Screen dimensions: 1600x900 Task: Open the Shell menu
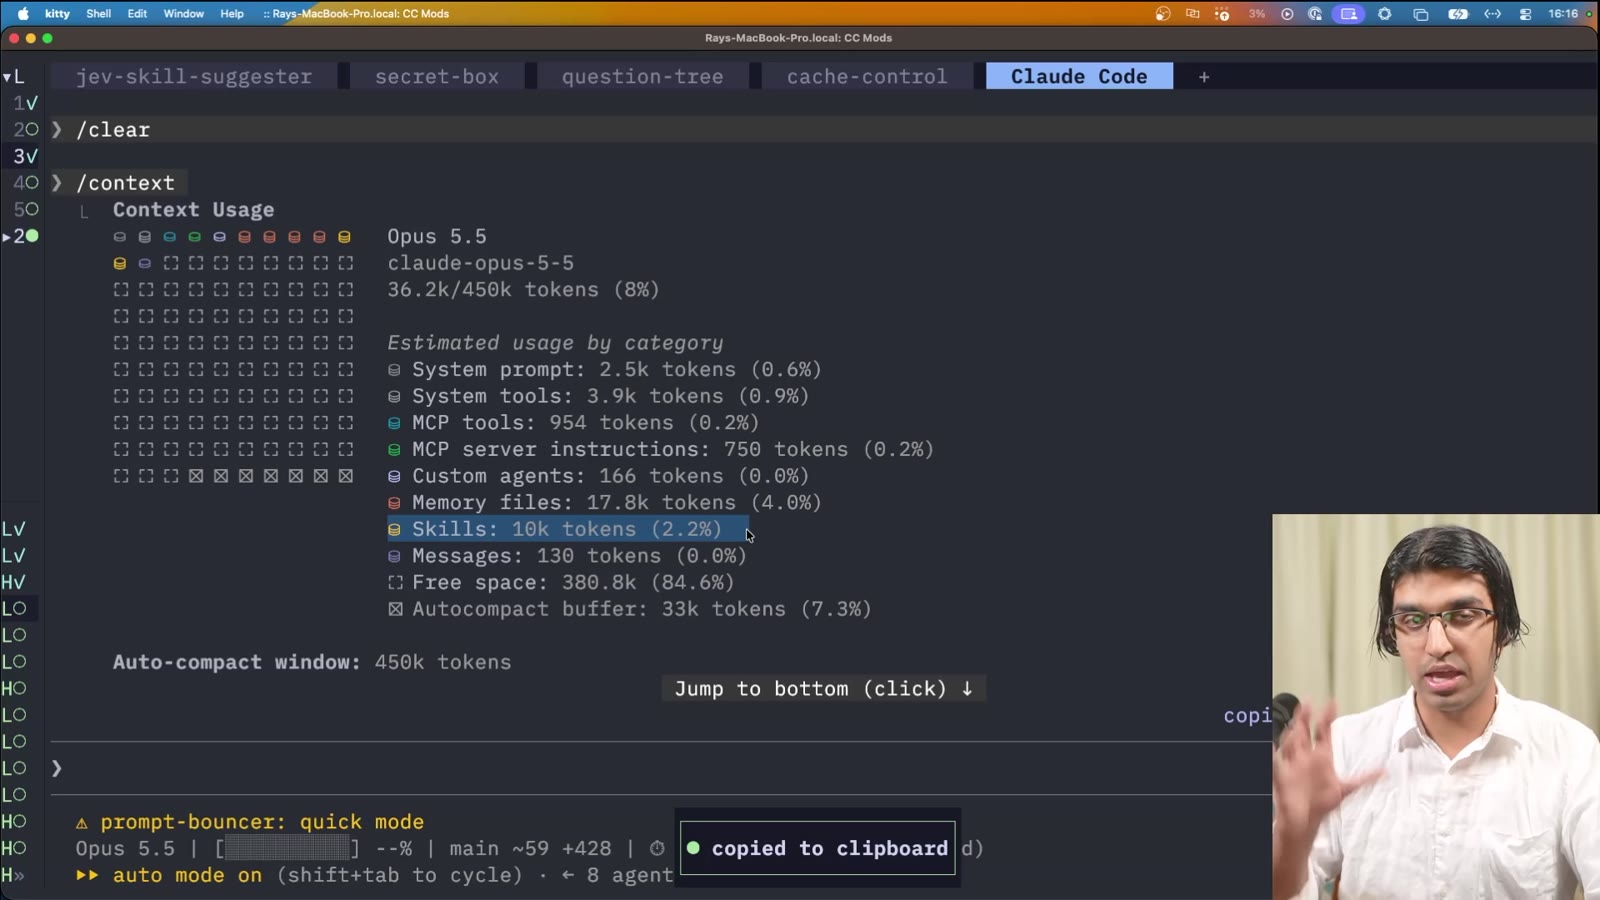point(99,14)
